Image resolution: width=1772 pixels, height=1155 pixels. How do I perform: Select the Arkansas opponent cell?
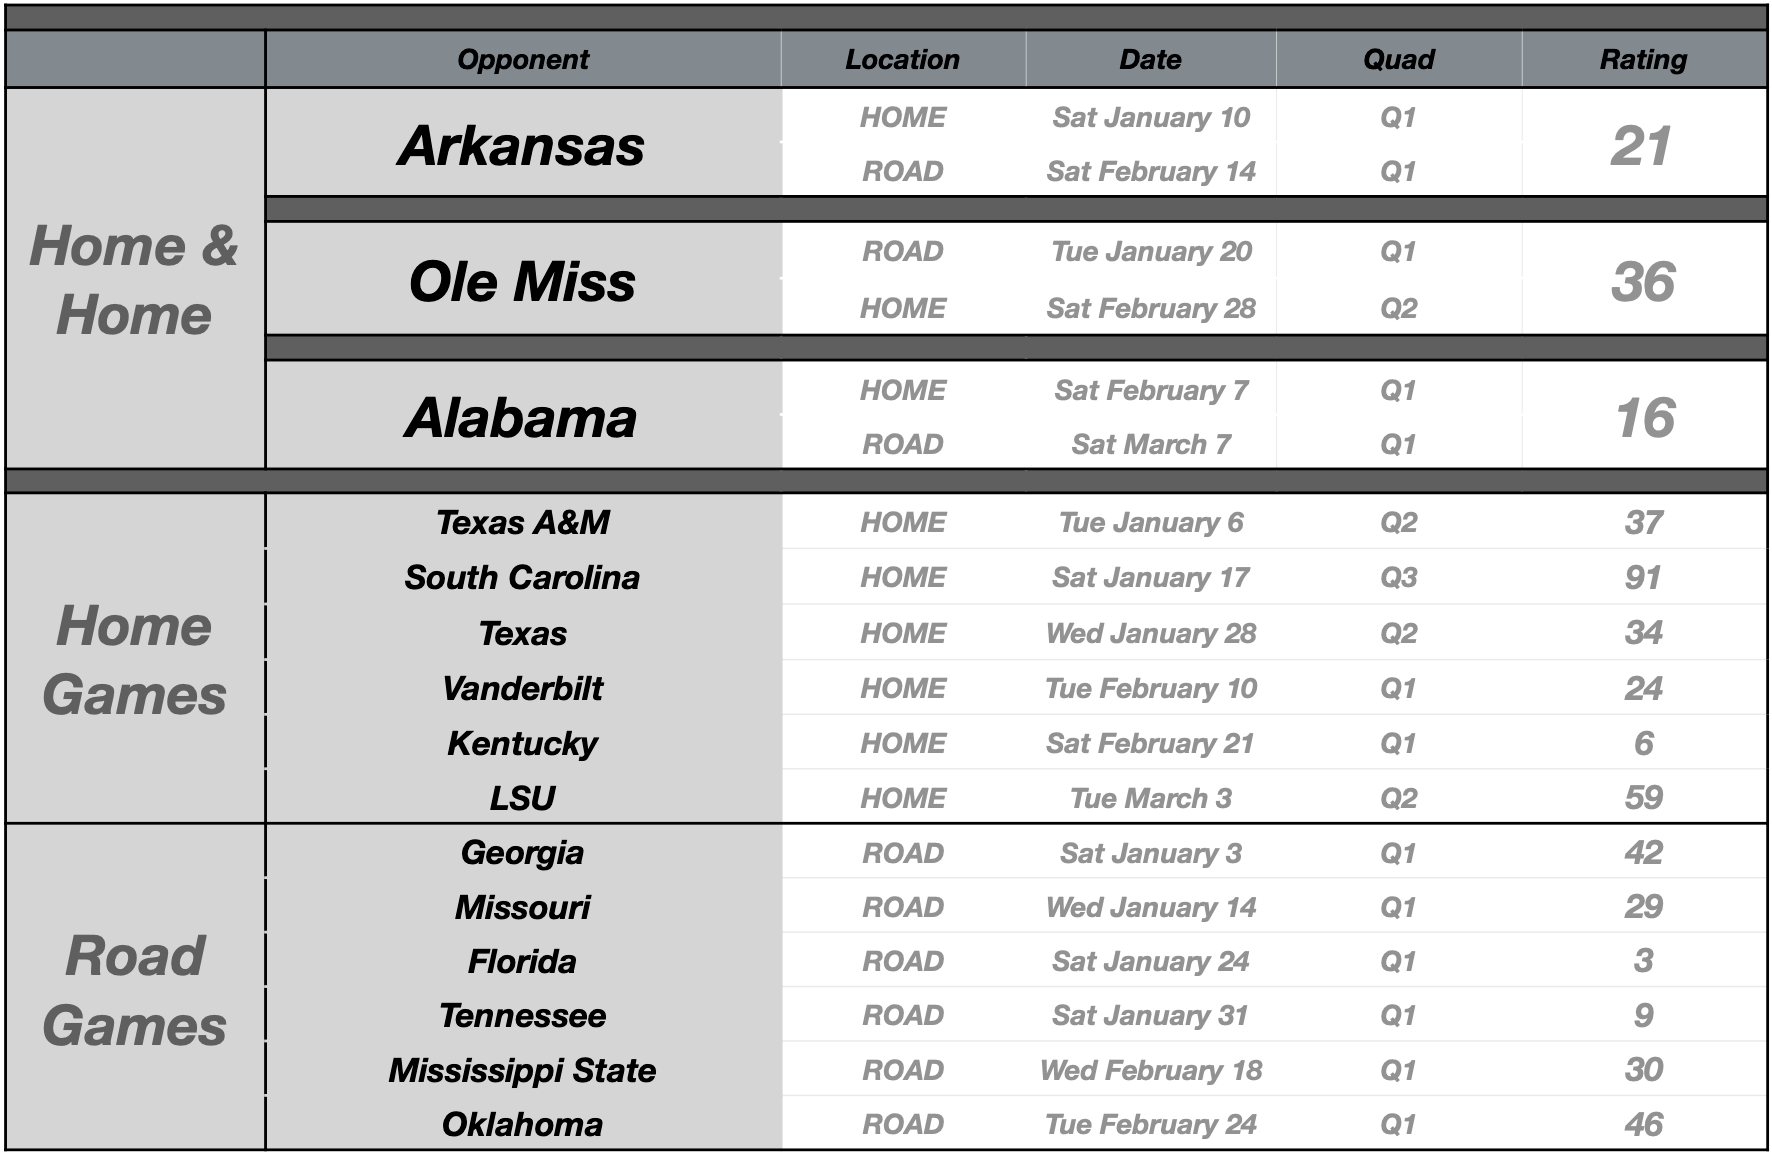click(522, 146)
